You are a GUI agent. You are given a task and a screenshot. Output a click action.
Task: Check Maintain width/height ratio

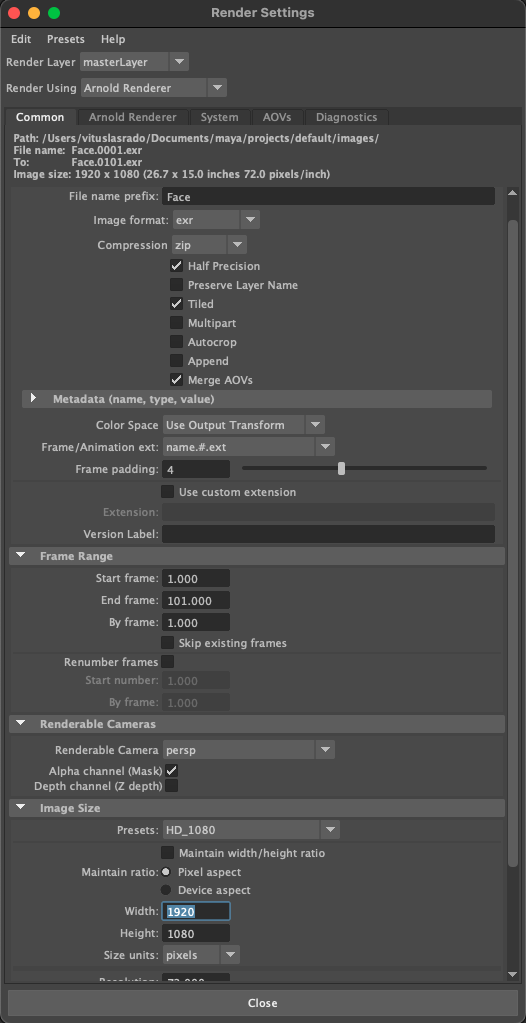(168, 853)
